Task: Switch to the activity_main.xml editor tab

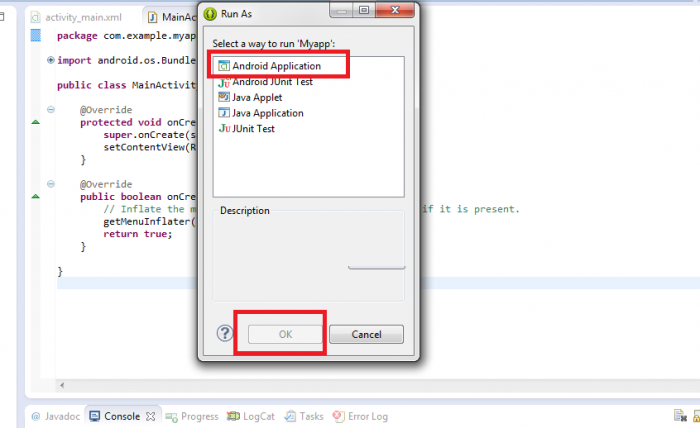Action: pos(76,17)
